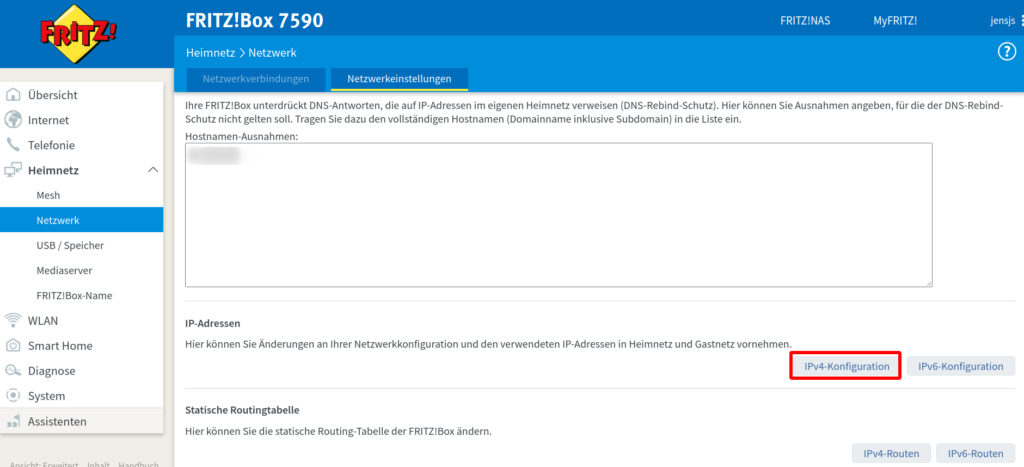Click the Übersicht house icon
This screenshot has width=1024, height=467.
click(12, 95)
